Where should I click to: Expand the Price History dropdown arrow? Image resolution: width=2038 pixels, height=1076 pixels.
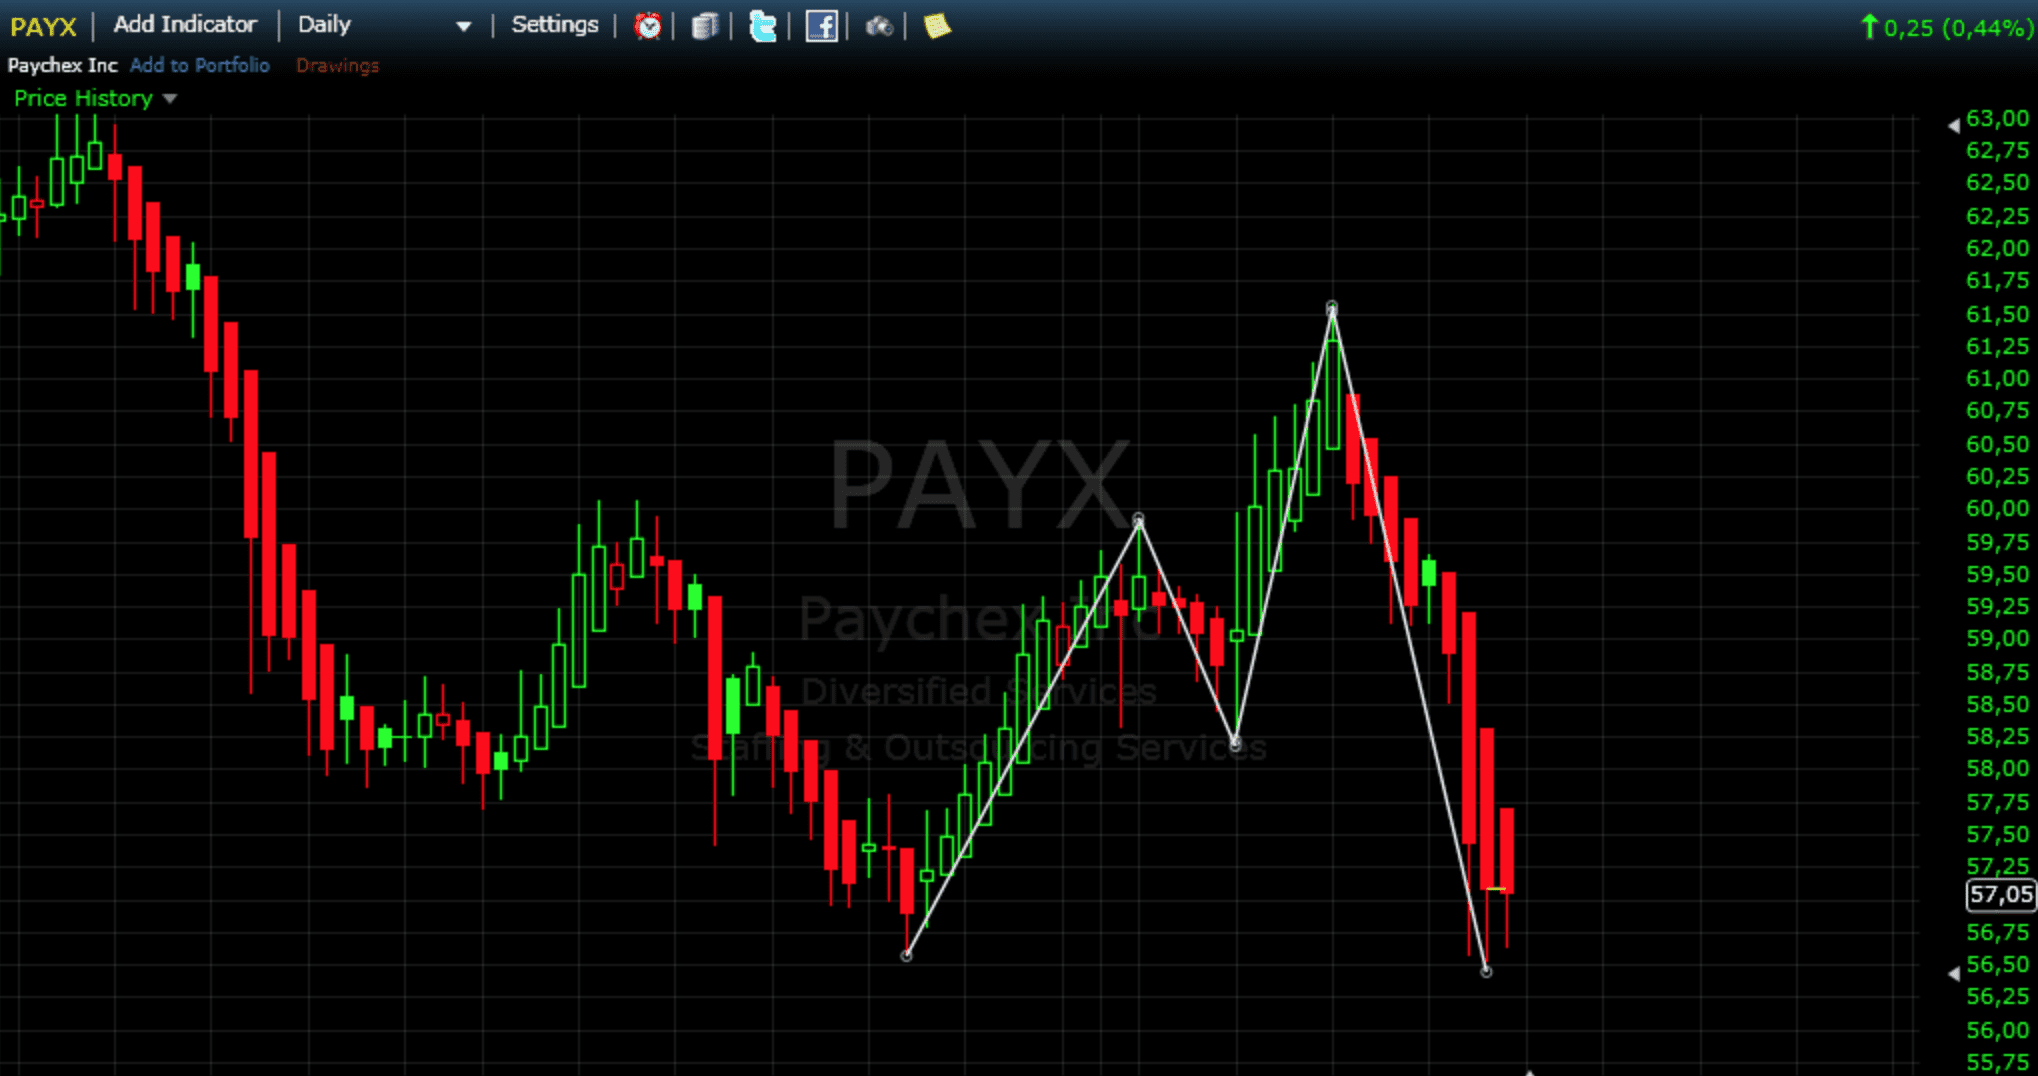(x=170, y=99)
